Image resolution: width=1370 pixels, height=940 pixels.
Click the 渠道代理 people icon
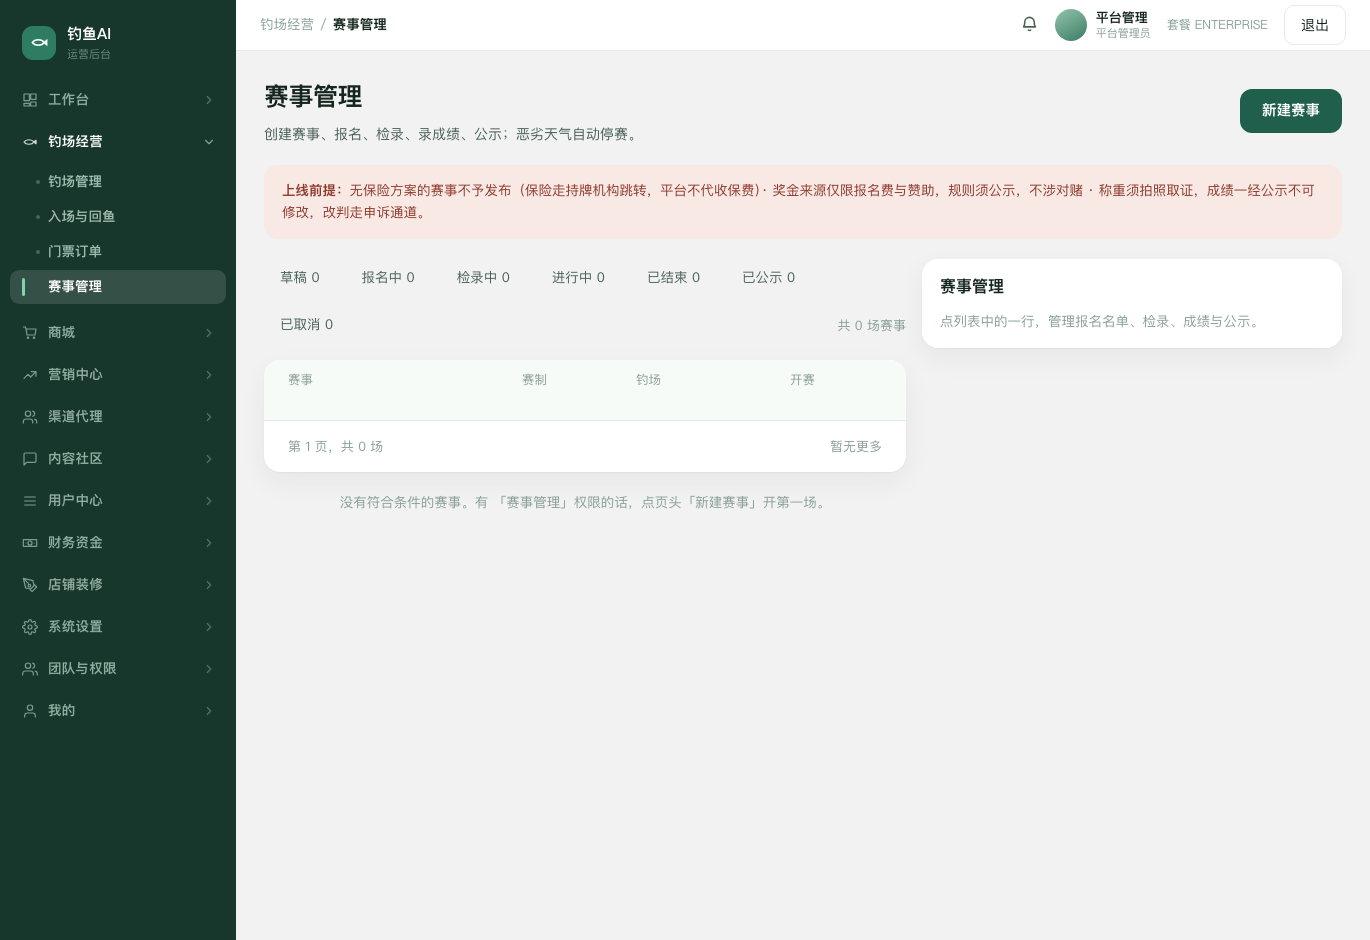(30, 417)
